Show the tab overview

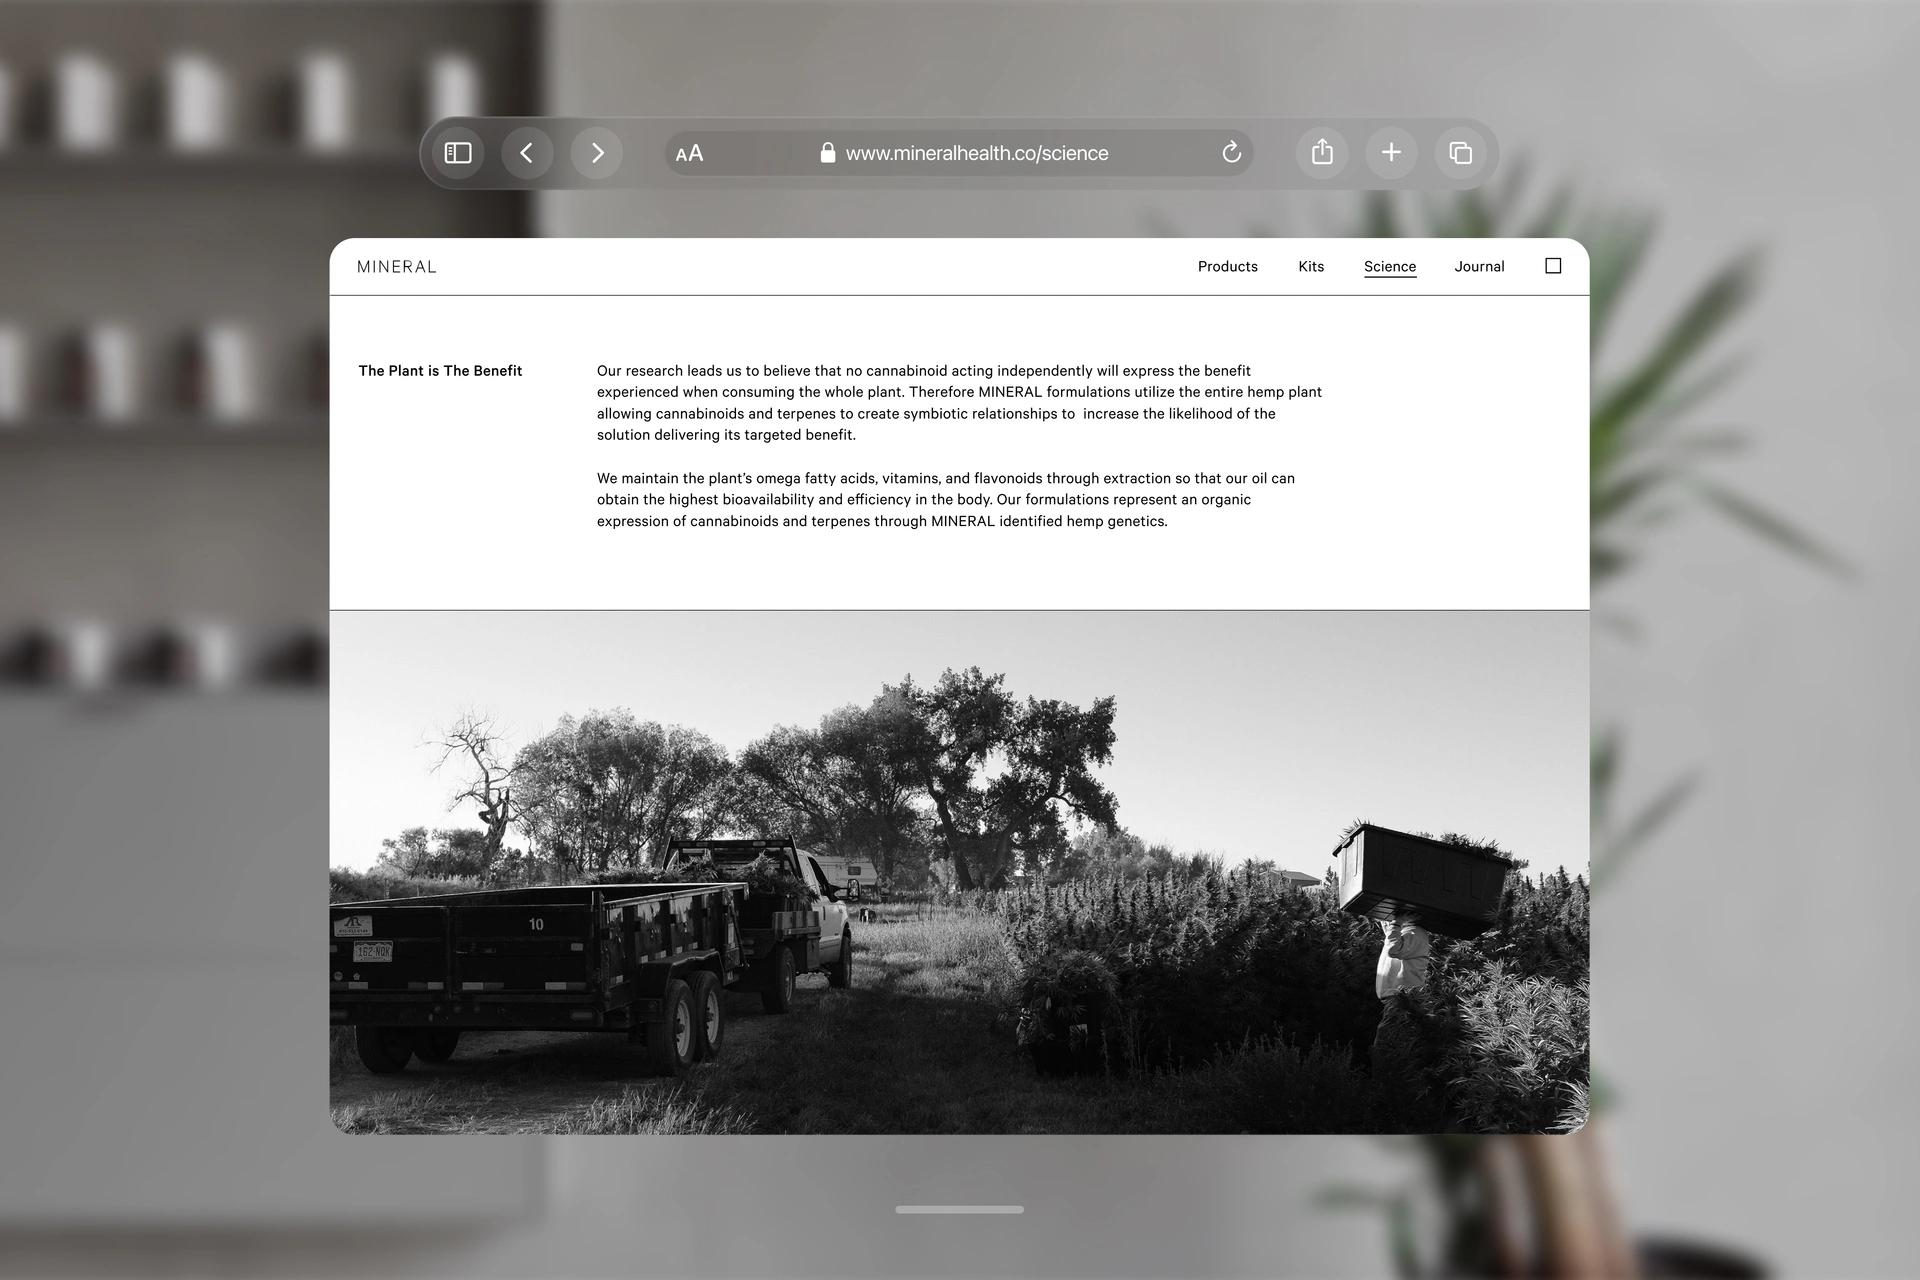coord(1460,153)
